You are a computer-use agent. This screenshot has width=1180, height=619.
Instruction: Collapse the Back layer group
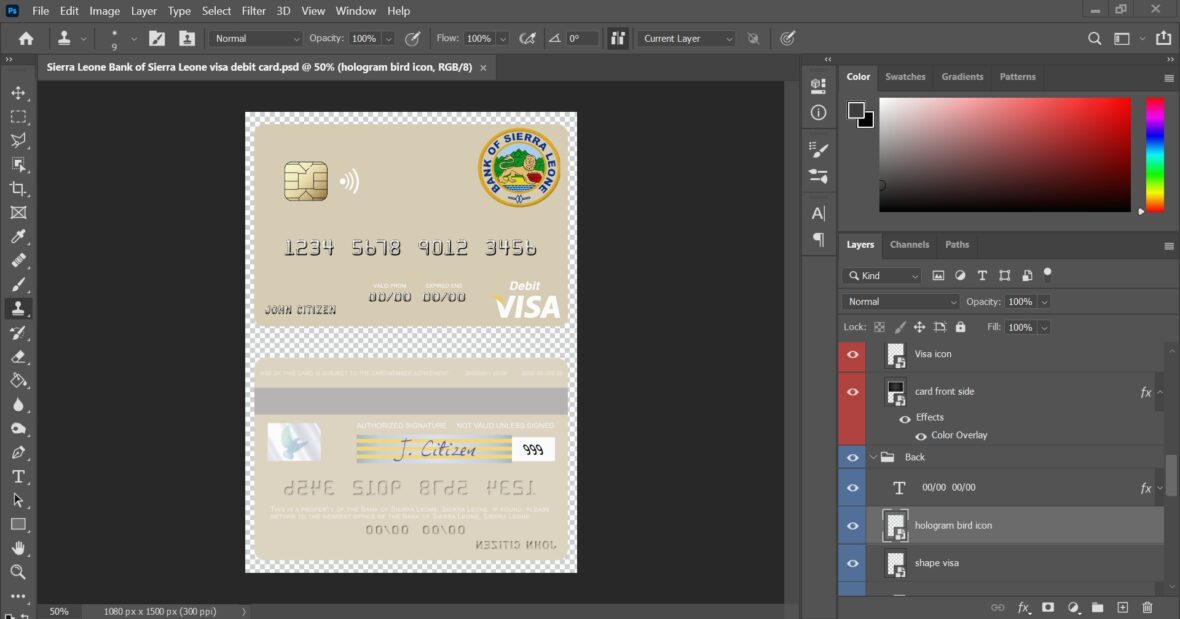coord(872,456)
